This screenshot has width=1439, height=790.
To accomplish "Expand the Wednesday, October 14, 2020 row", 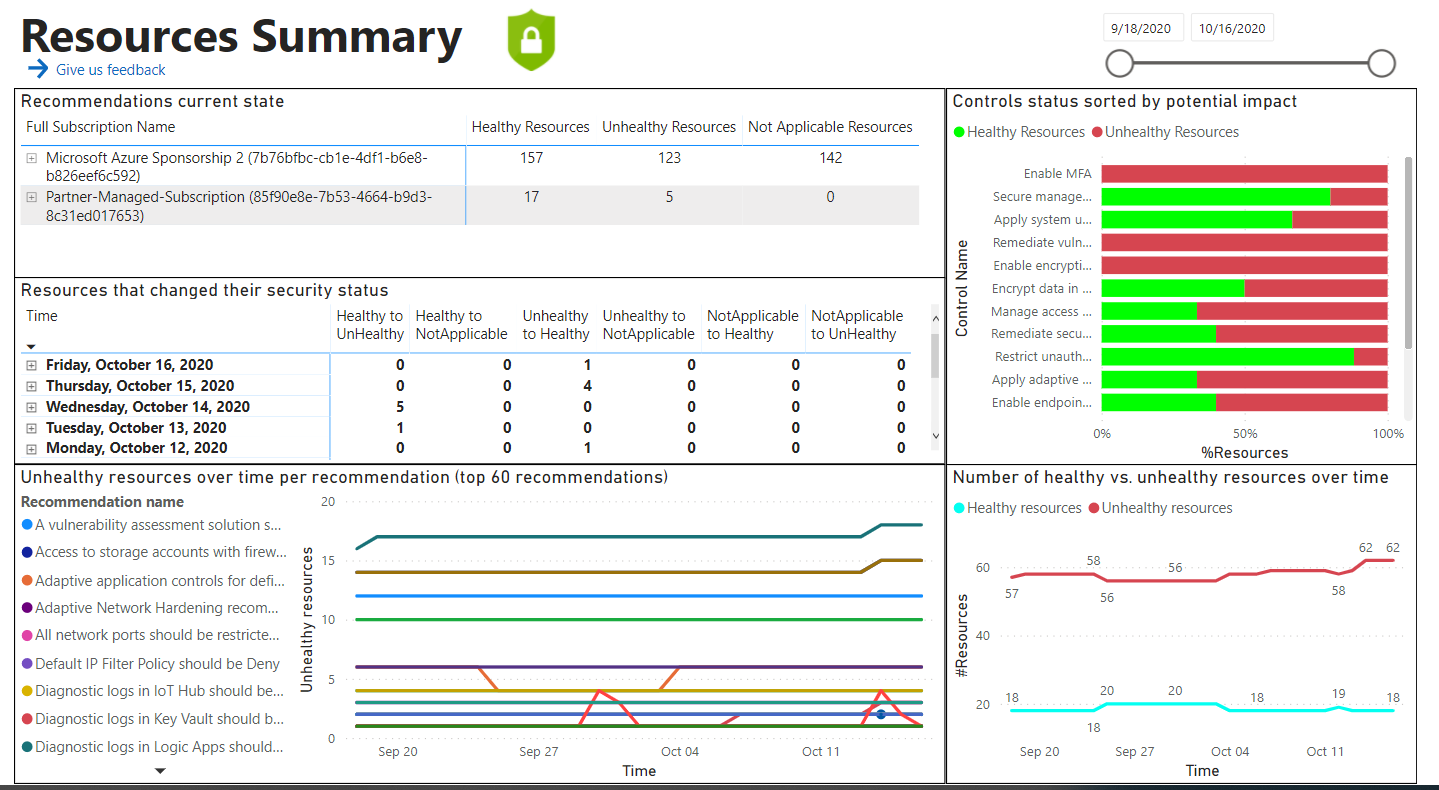I will pos(32,407).
